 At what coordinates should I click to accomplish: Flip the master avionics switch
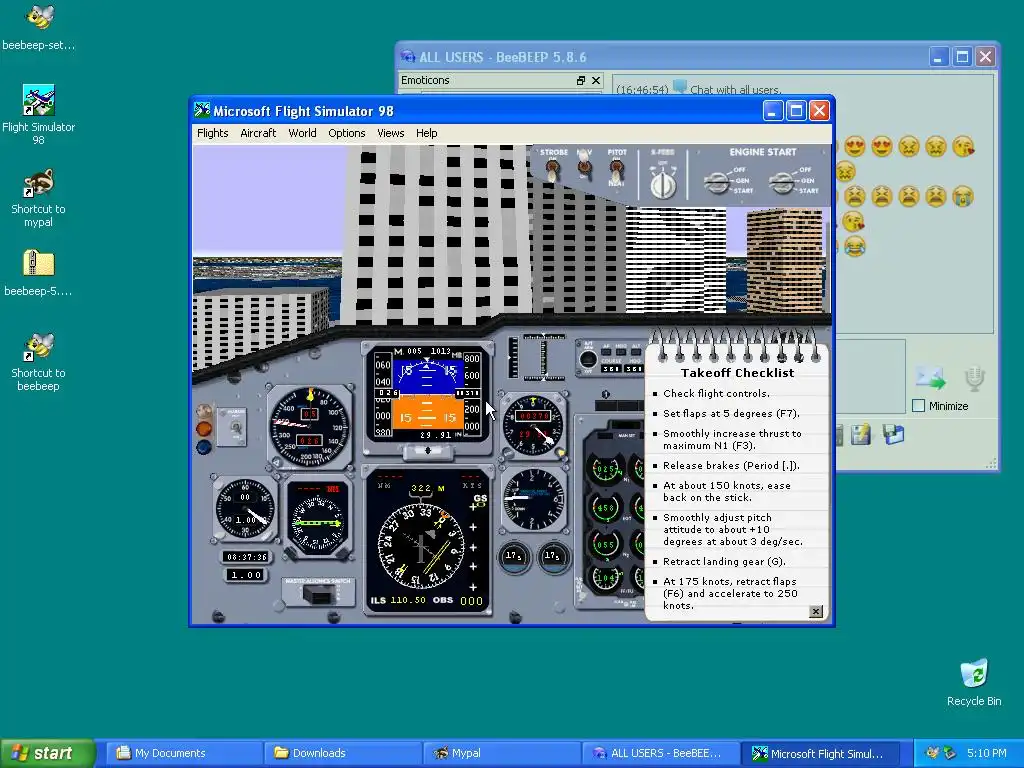click(319, 594)
